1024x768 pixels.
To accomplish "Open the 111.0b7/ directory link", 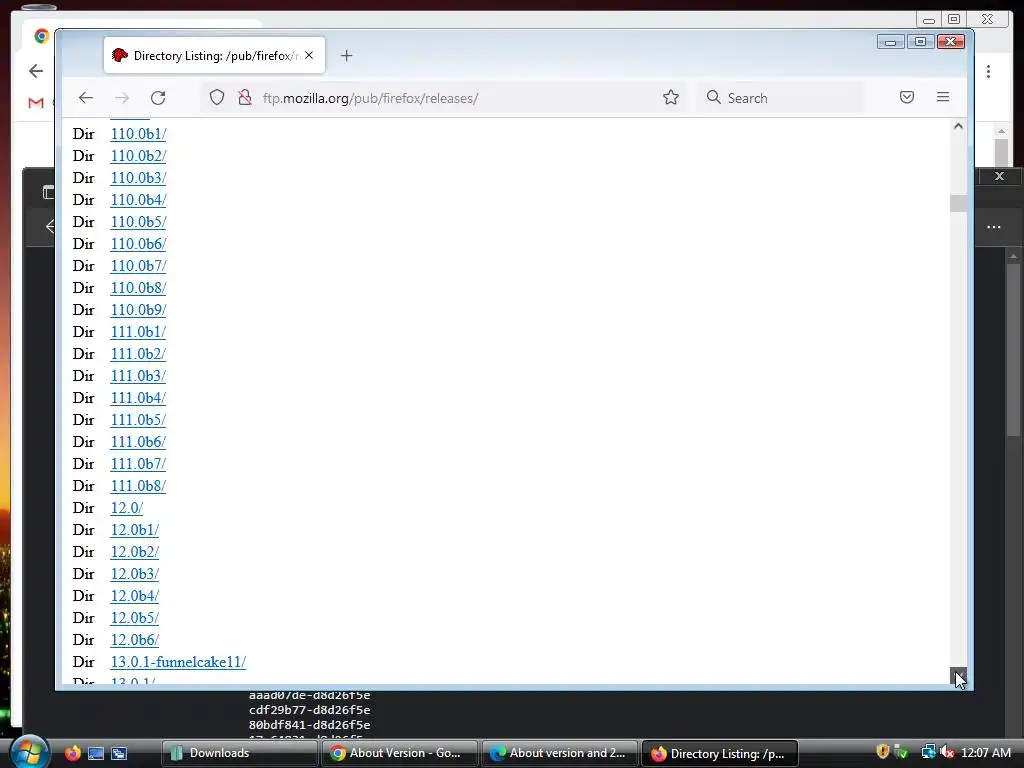I will pyautogui.click(x=138, y=464).
